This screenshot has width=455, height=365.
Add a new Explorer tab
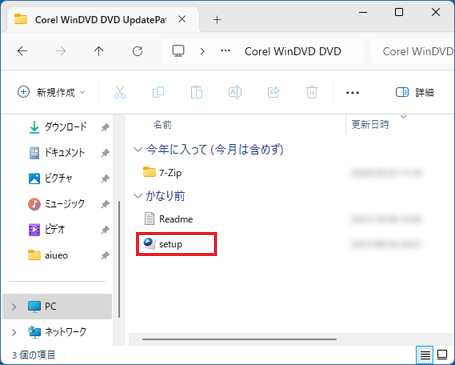tap(217, 20)
